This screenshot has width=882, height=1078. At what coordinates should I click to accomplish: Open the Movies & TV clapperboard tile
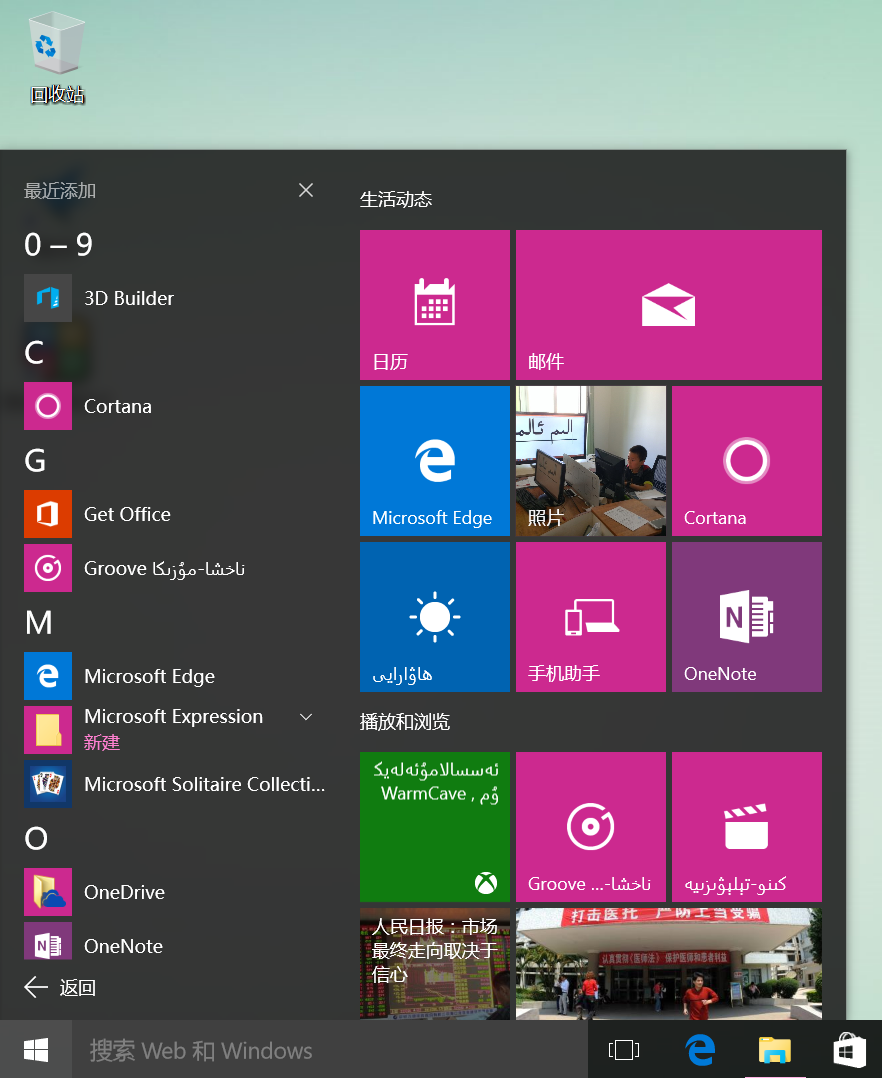(747, 826)
